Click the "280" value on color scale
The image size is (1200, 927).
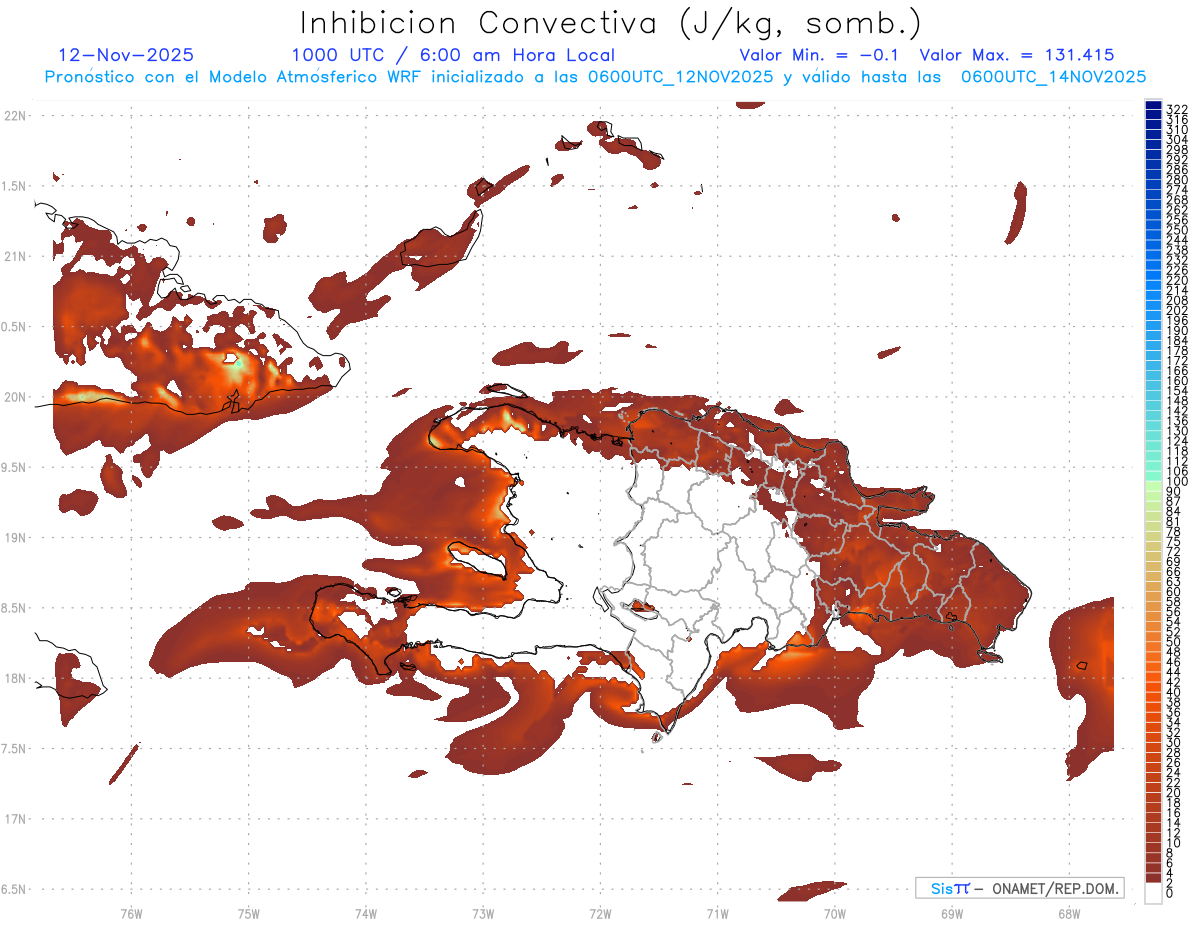click(1177, 179)
